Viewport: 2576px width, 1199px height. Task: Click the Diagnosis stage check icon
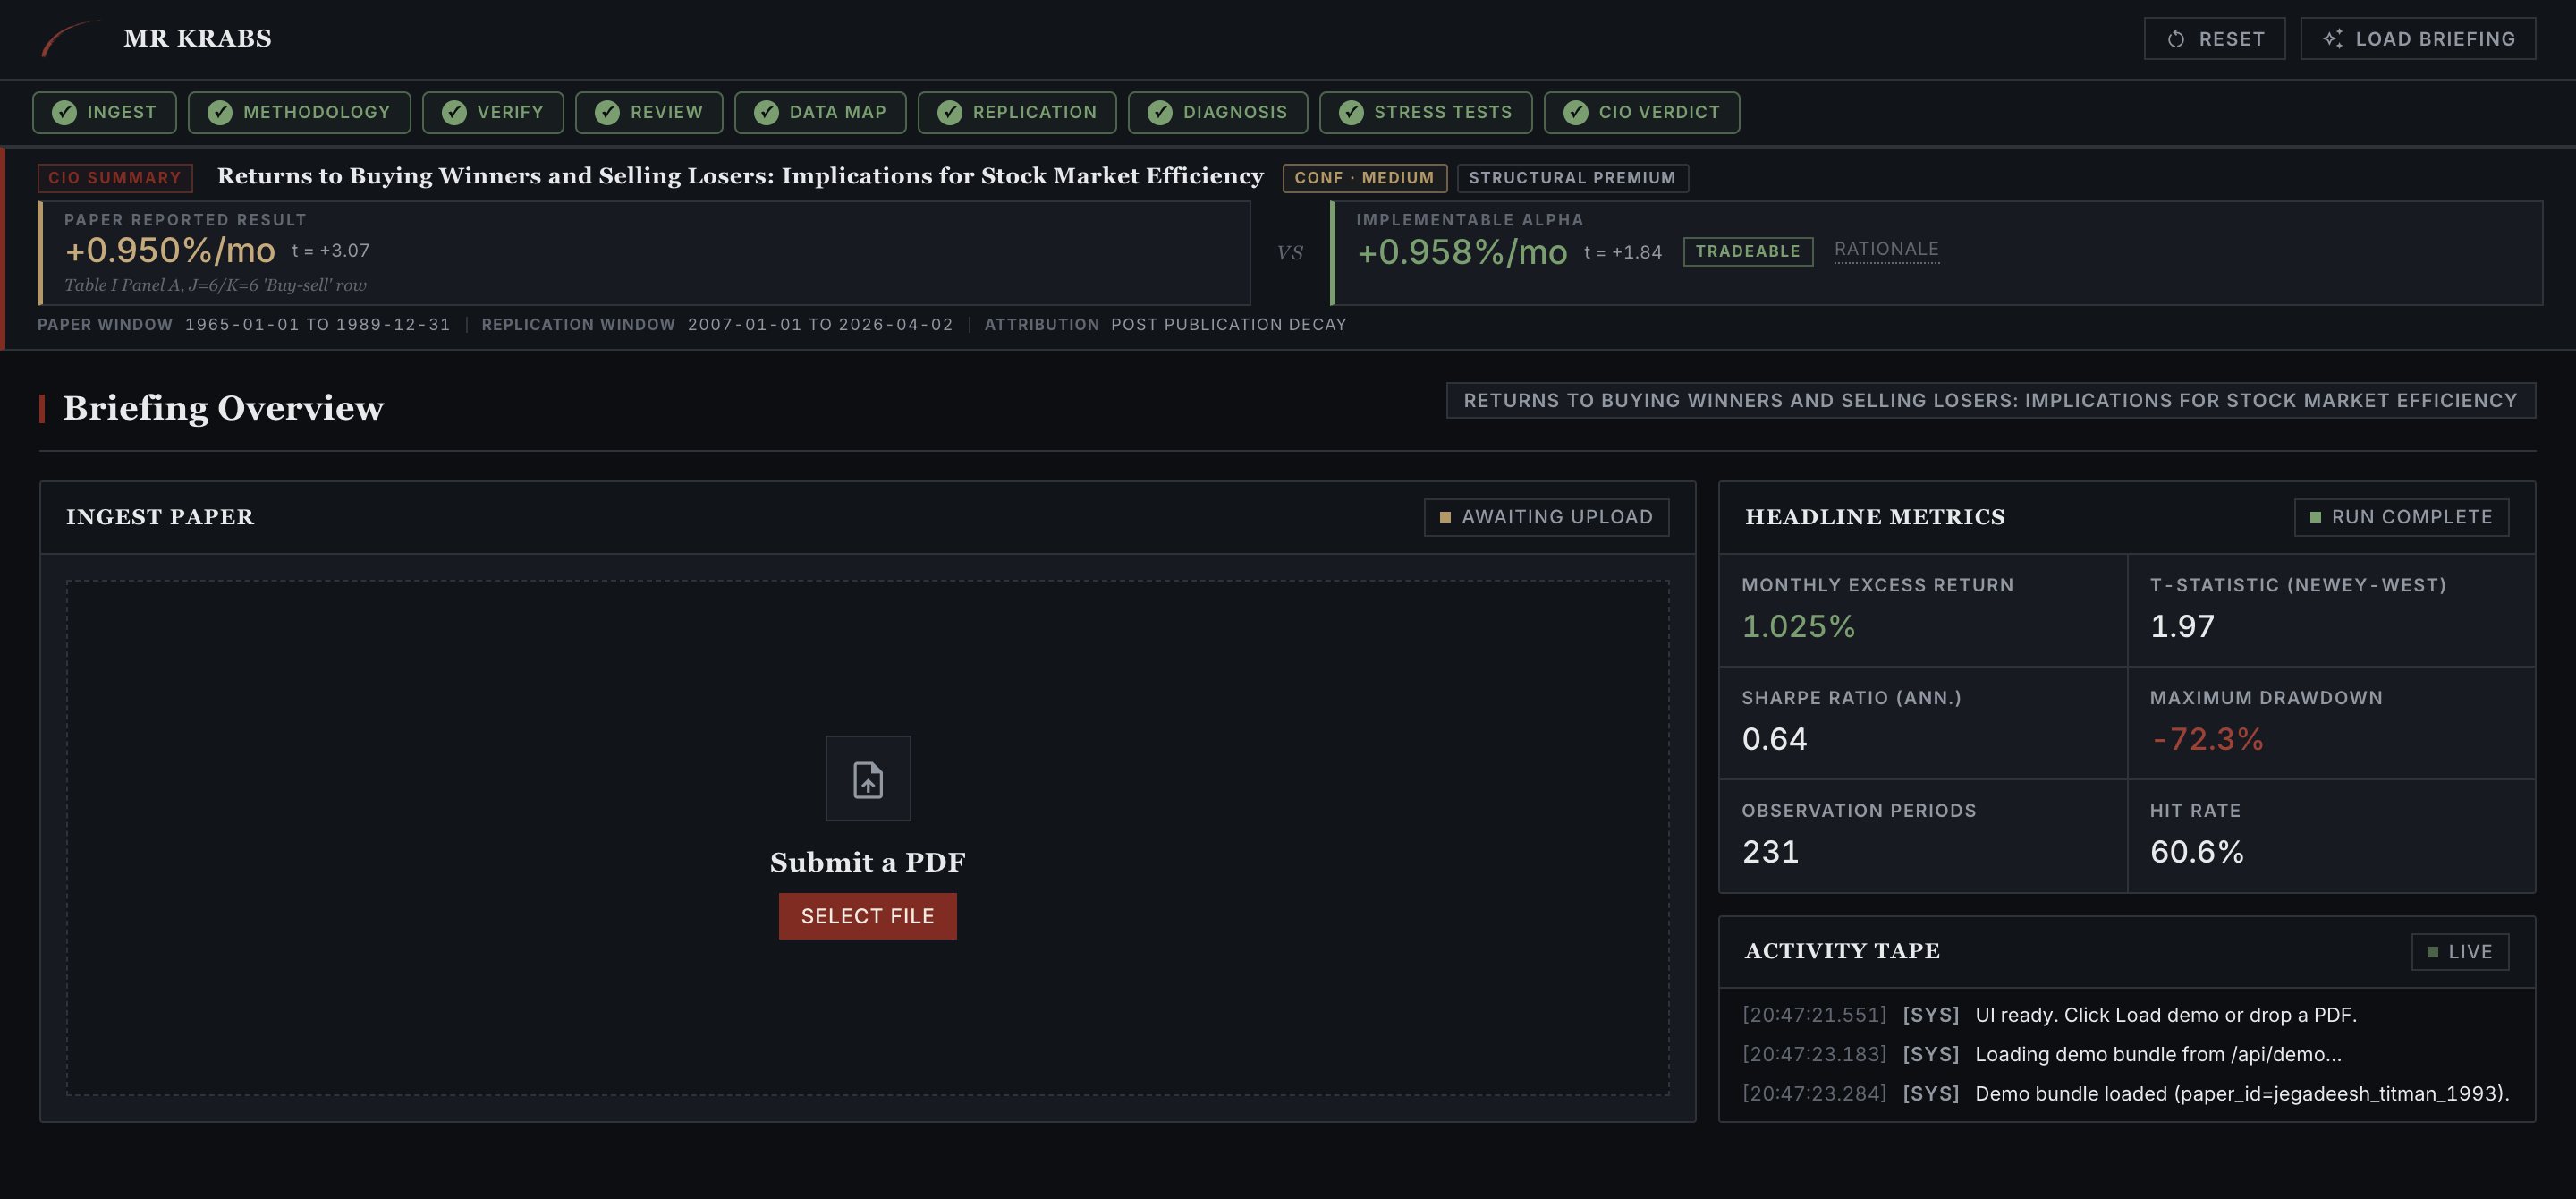point(1159,112)
